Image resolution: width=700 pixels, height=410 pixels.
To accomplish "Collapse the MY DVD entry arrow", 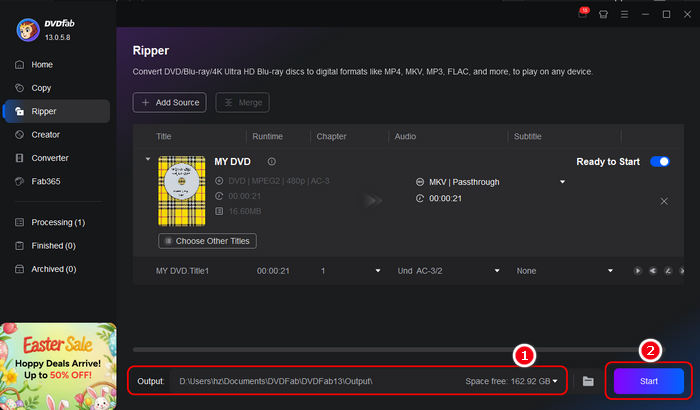I will [148, 159].
